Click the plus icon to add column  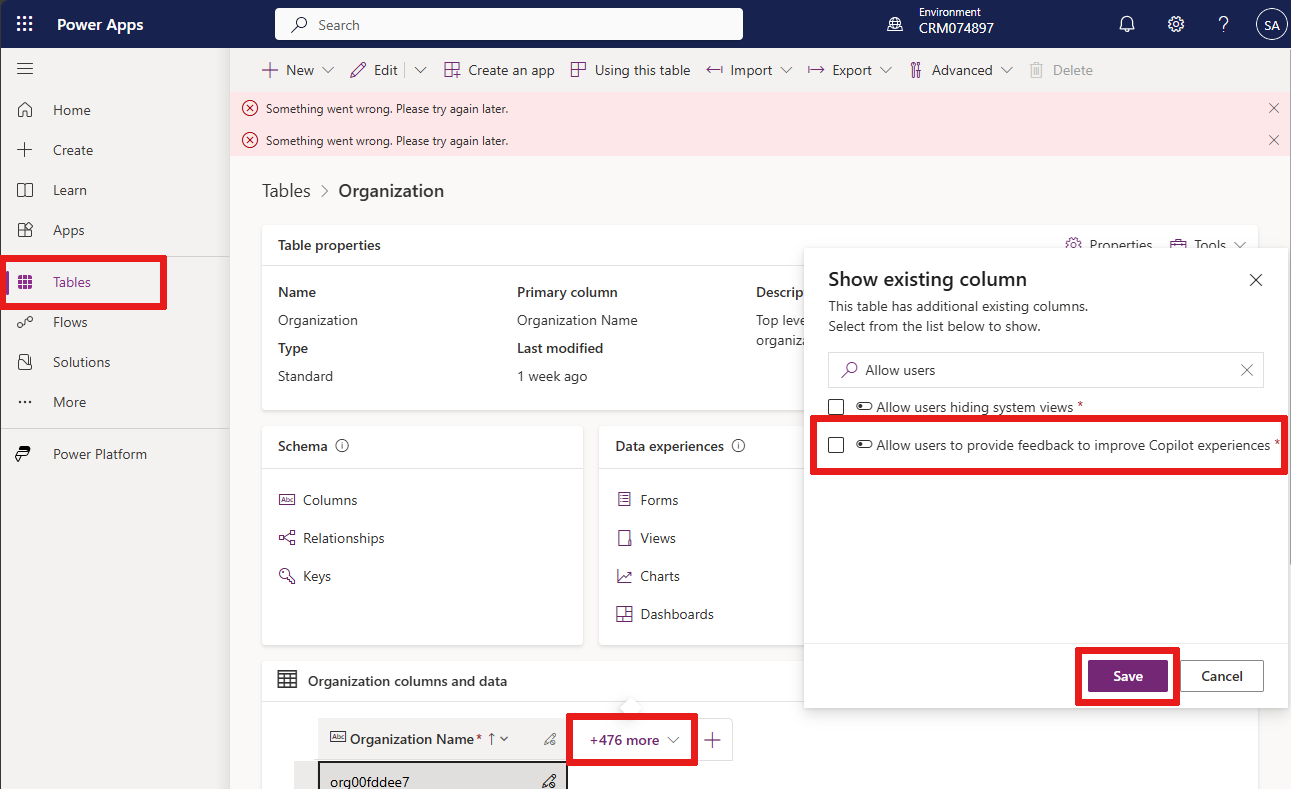point(712,740)
